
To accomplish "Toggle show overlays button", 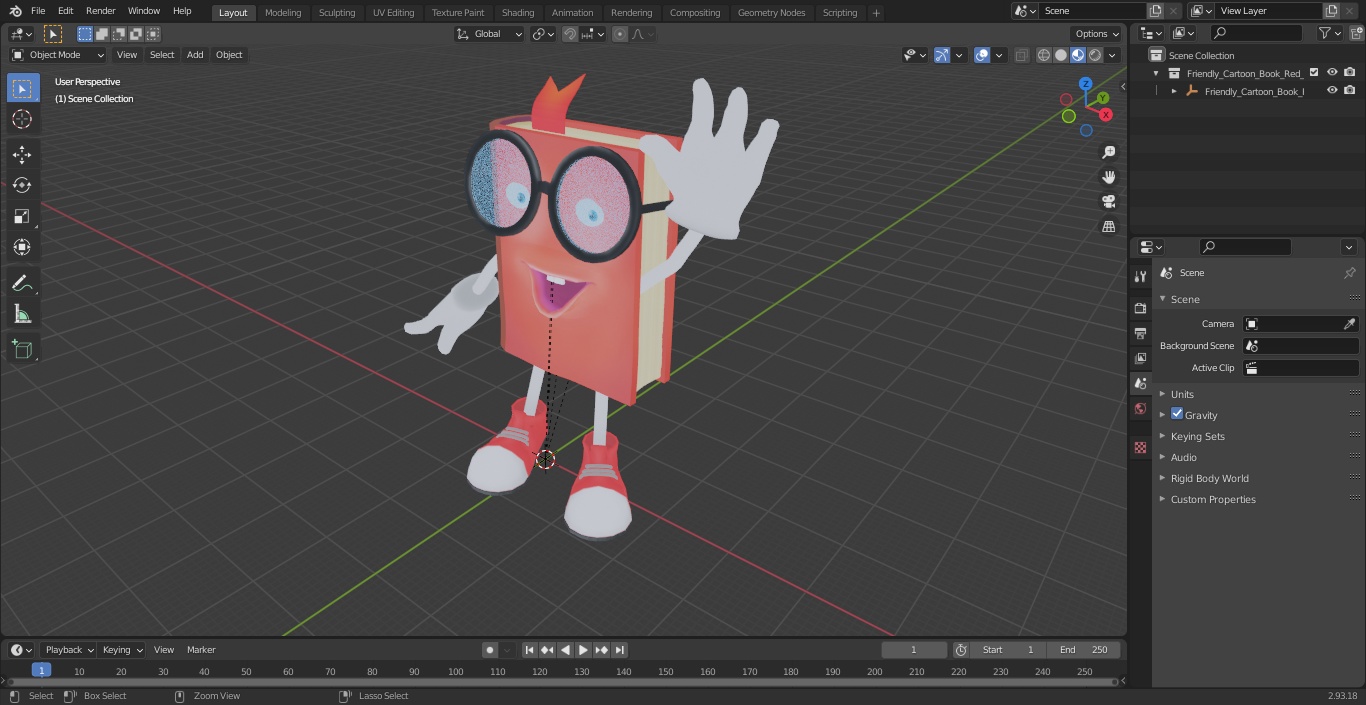I will [982, 55].
